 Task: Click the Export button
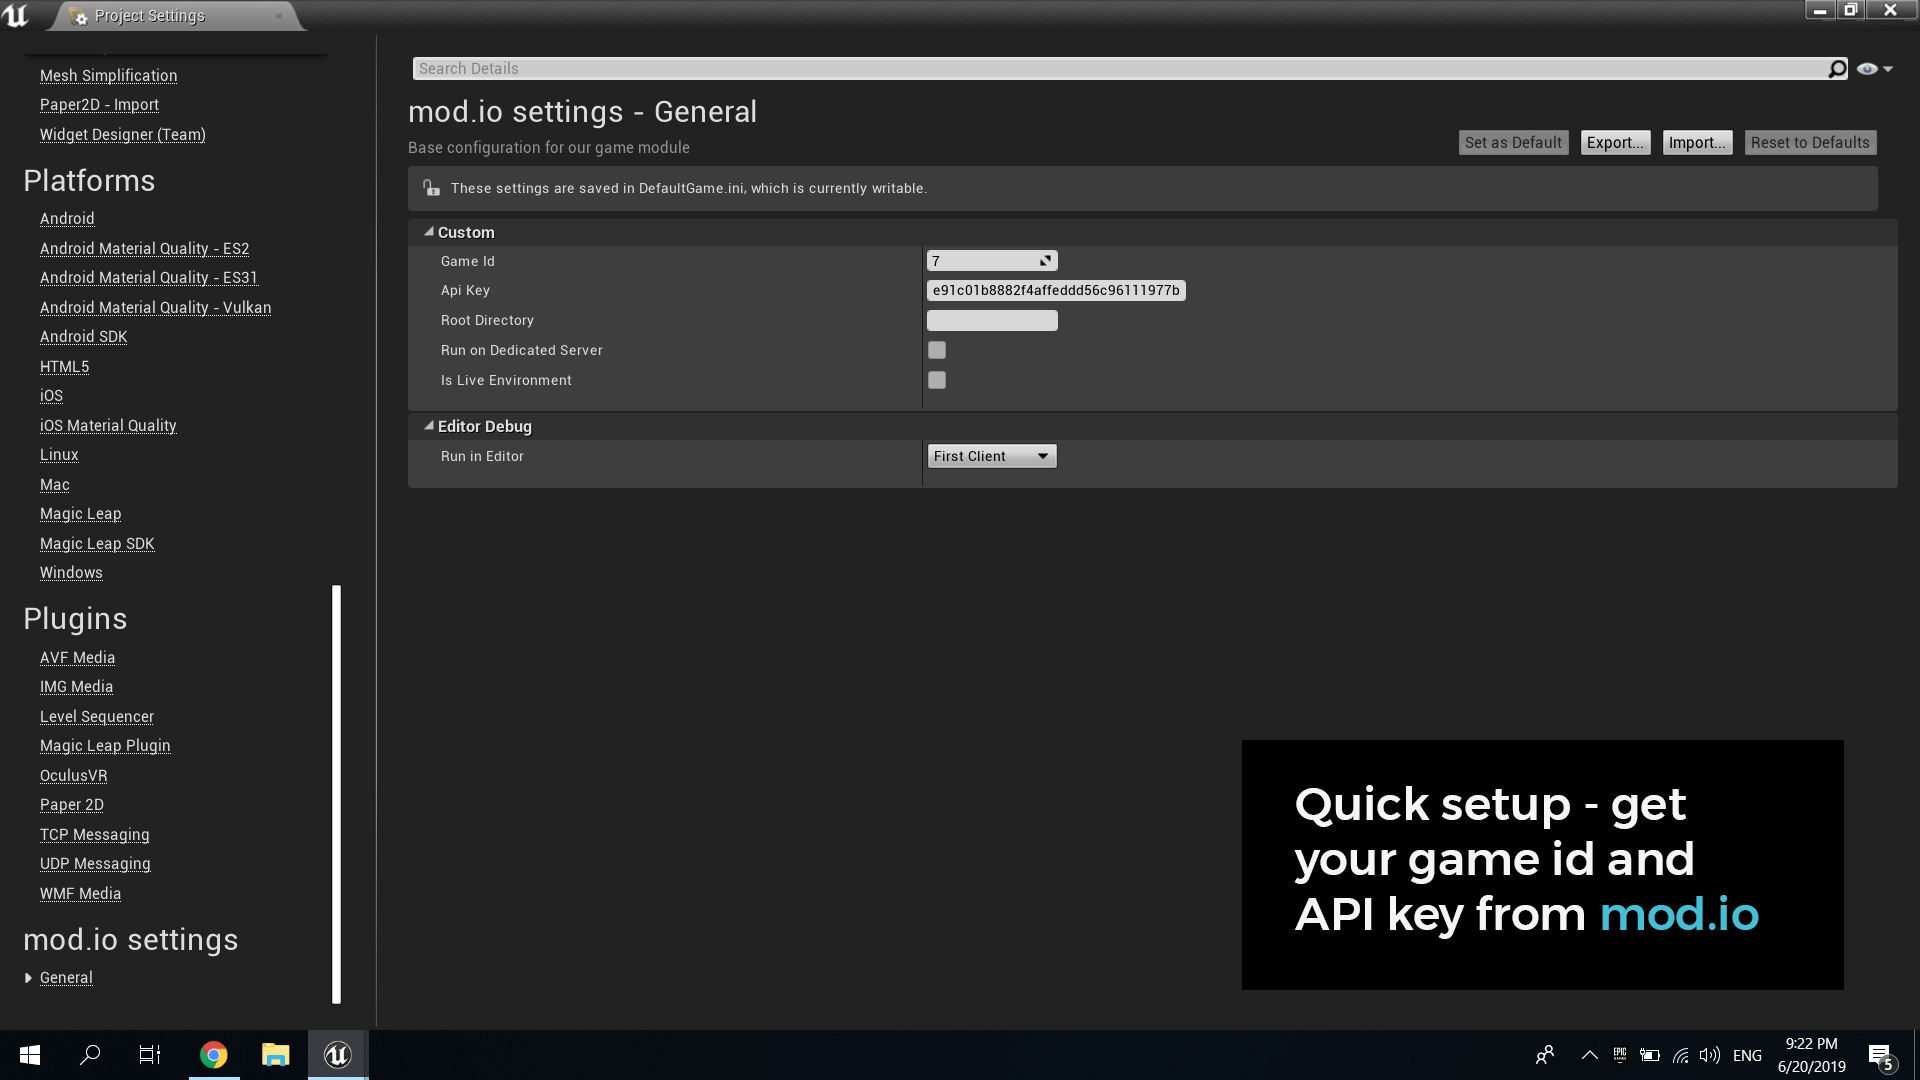coord(1615,142)
